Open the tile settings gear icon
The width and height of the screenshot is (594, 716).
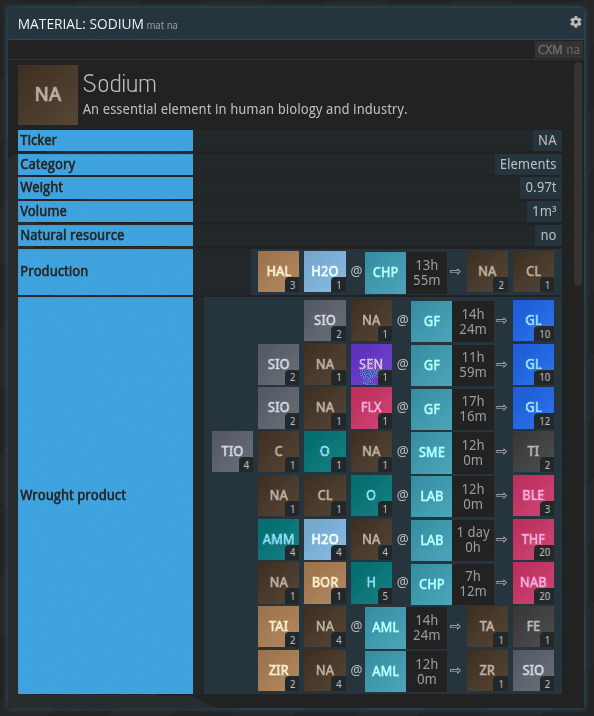click(x=575, y=22)
